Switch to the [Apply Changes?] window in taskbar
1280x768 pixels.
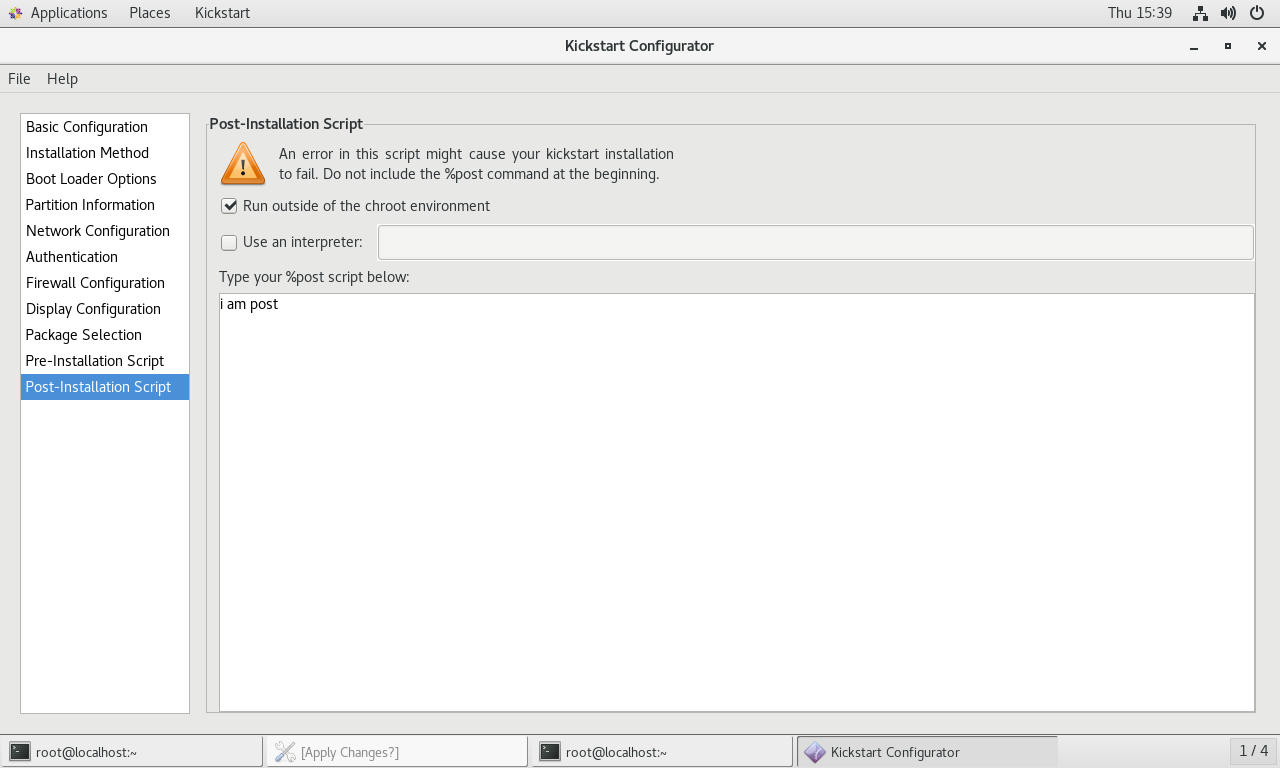point(397,752)
